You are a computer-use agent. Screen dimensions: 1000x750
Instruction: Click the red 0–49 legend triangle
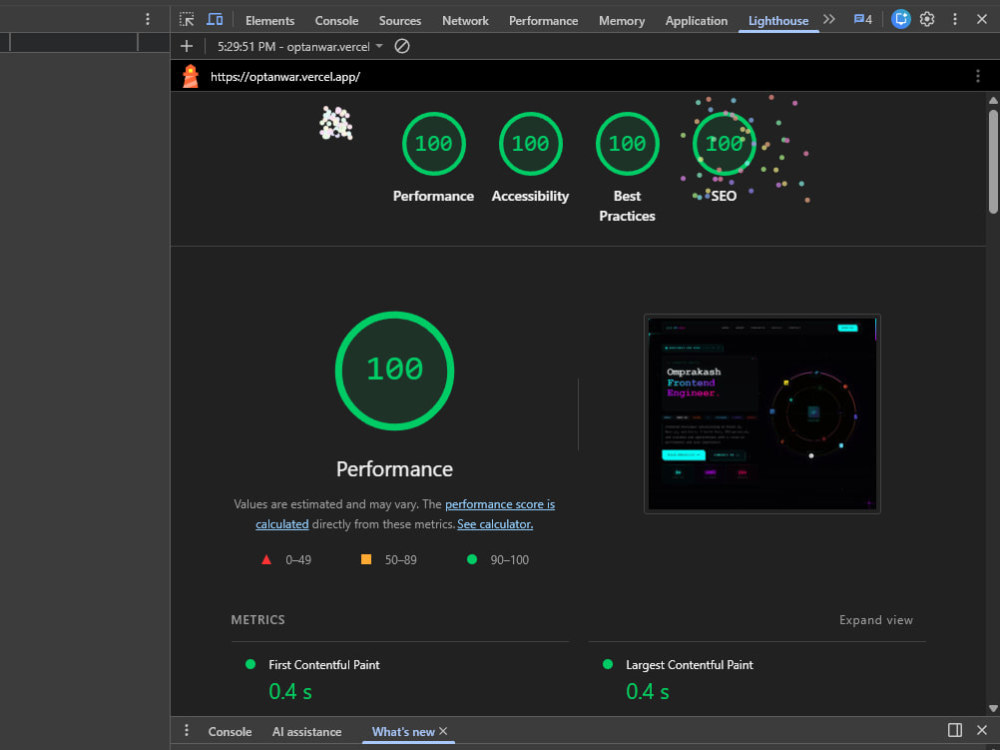coord(267,559)
